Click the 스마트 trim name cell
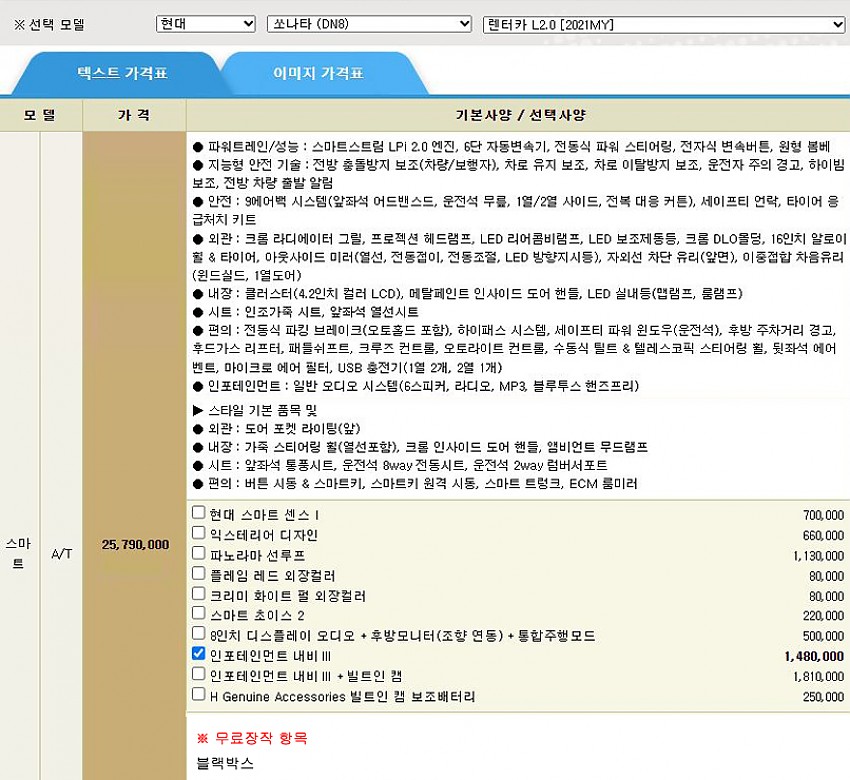Viewport: 850px width, 780px height. tap(18, 553)
